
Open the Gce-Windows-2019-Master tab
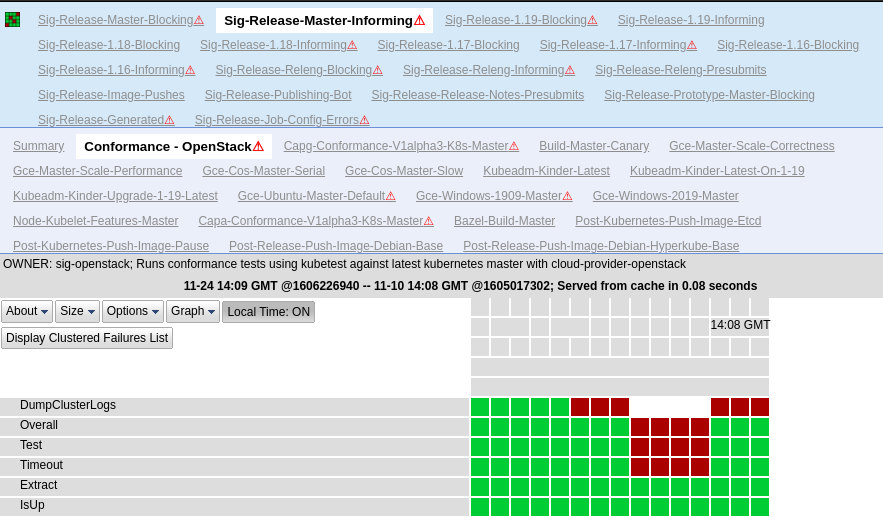click(x=666, y=196)
